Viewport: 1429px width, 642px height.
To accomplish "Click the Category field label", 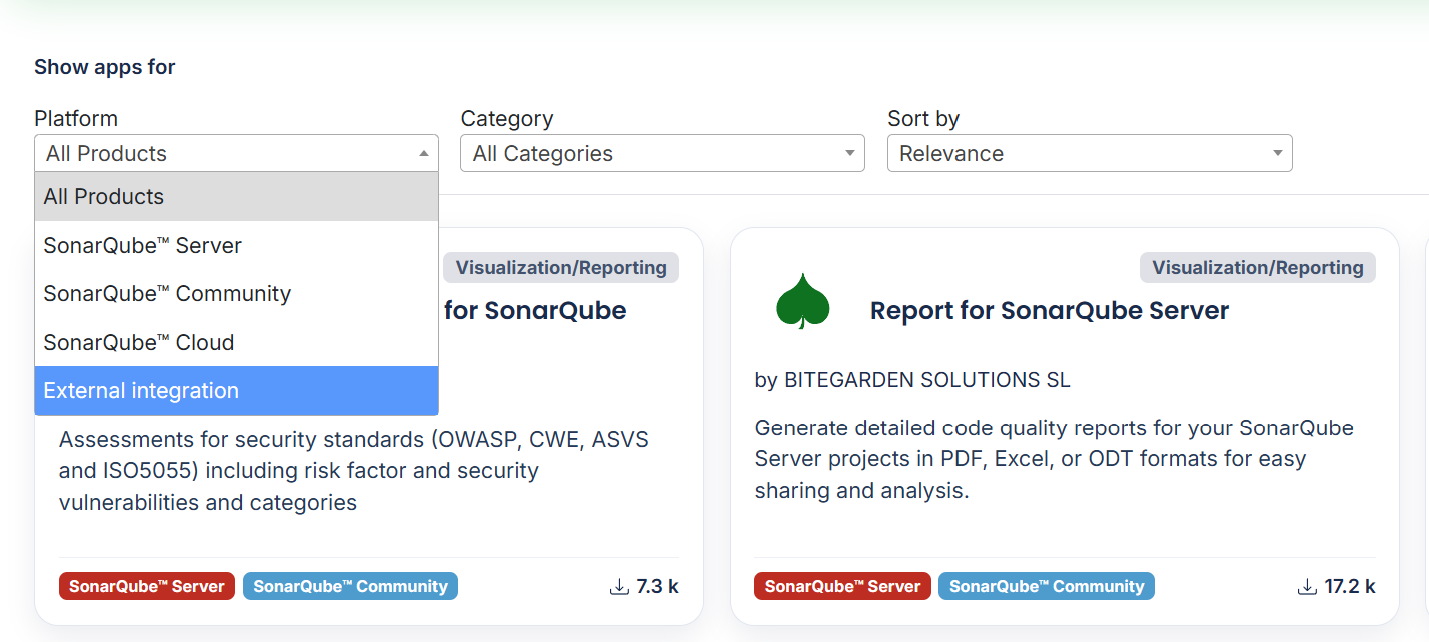I will pyautogui.click(x=507, y=118).
